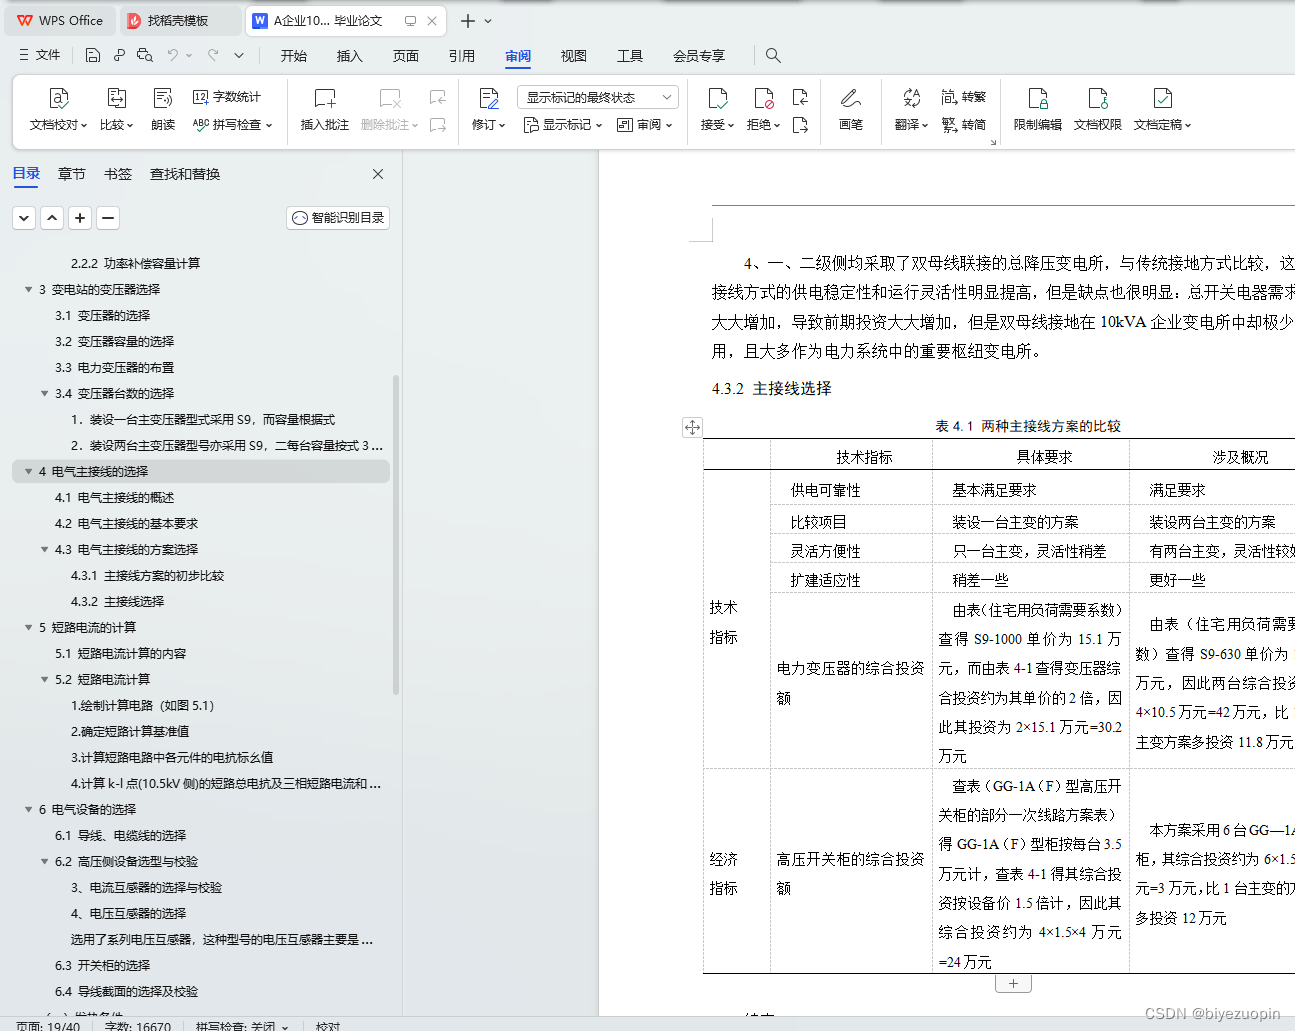Click the 智能识别目录 button

coord(337,217)
